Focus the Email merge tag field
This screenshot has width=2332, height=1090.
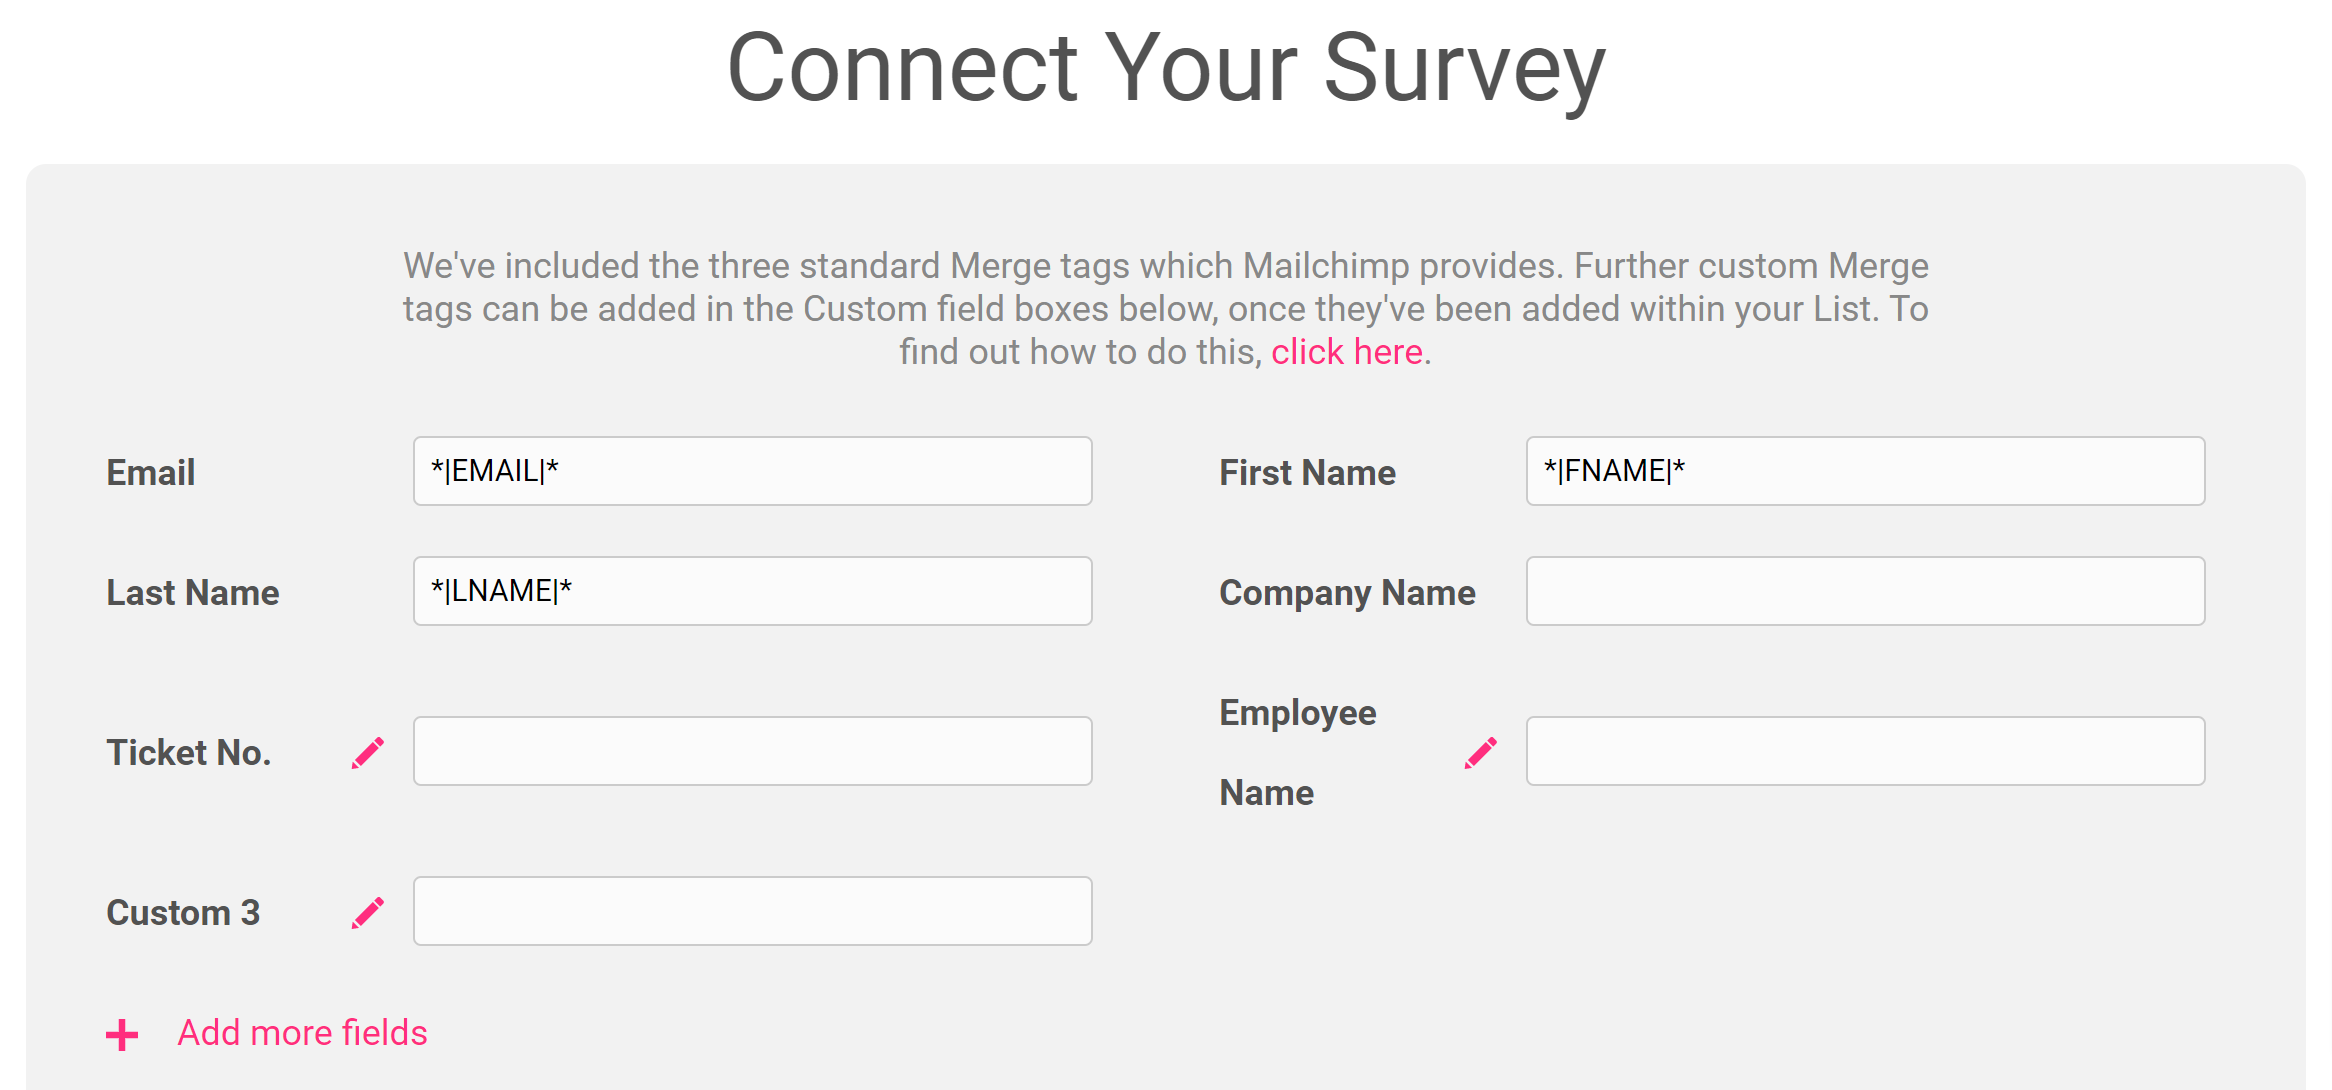pos(753,471)
